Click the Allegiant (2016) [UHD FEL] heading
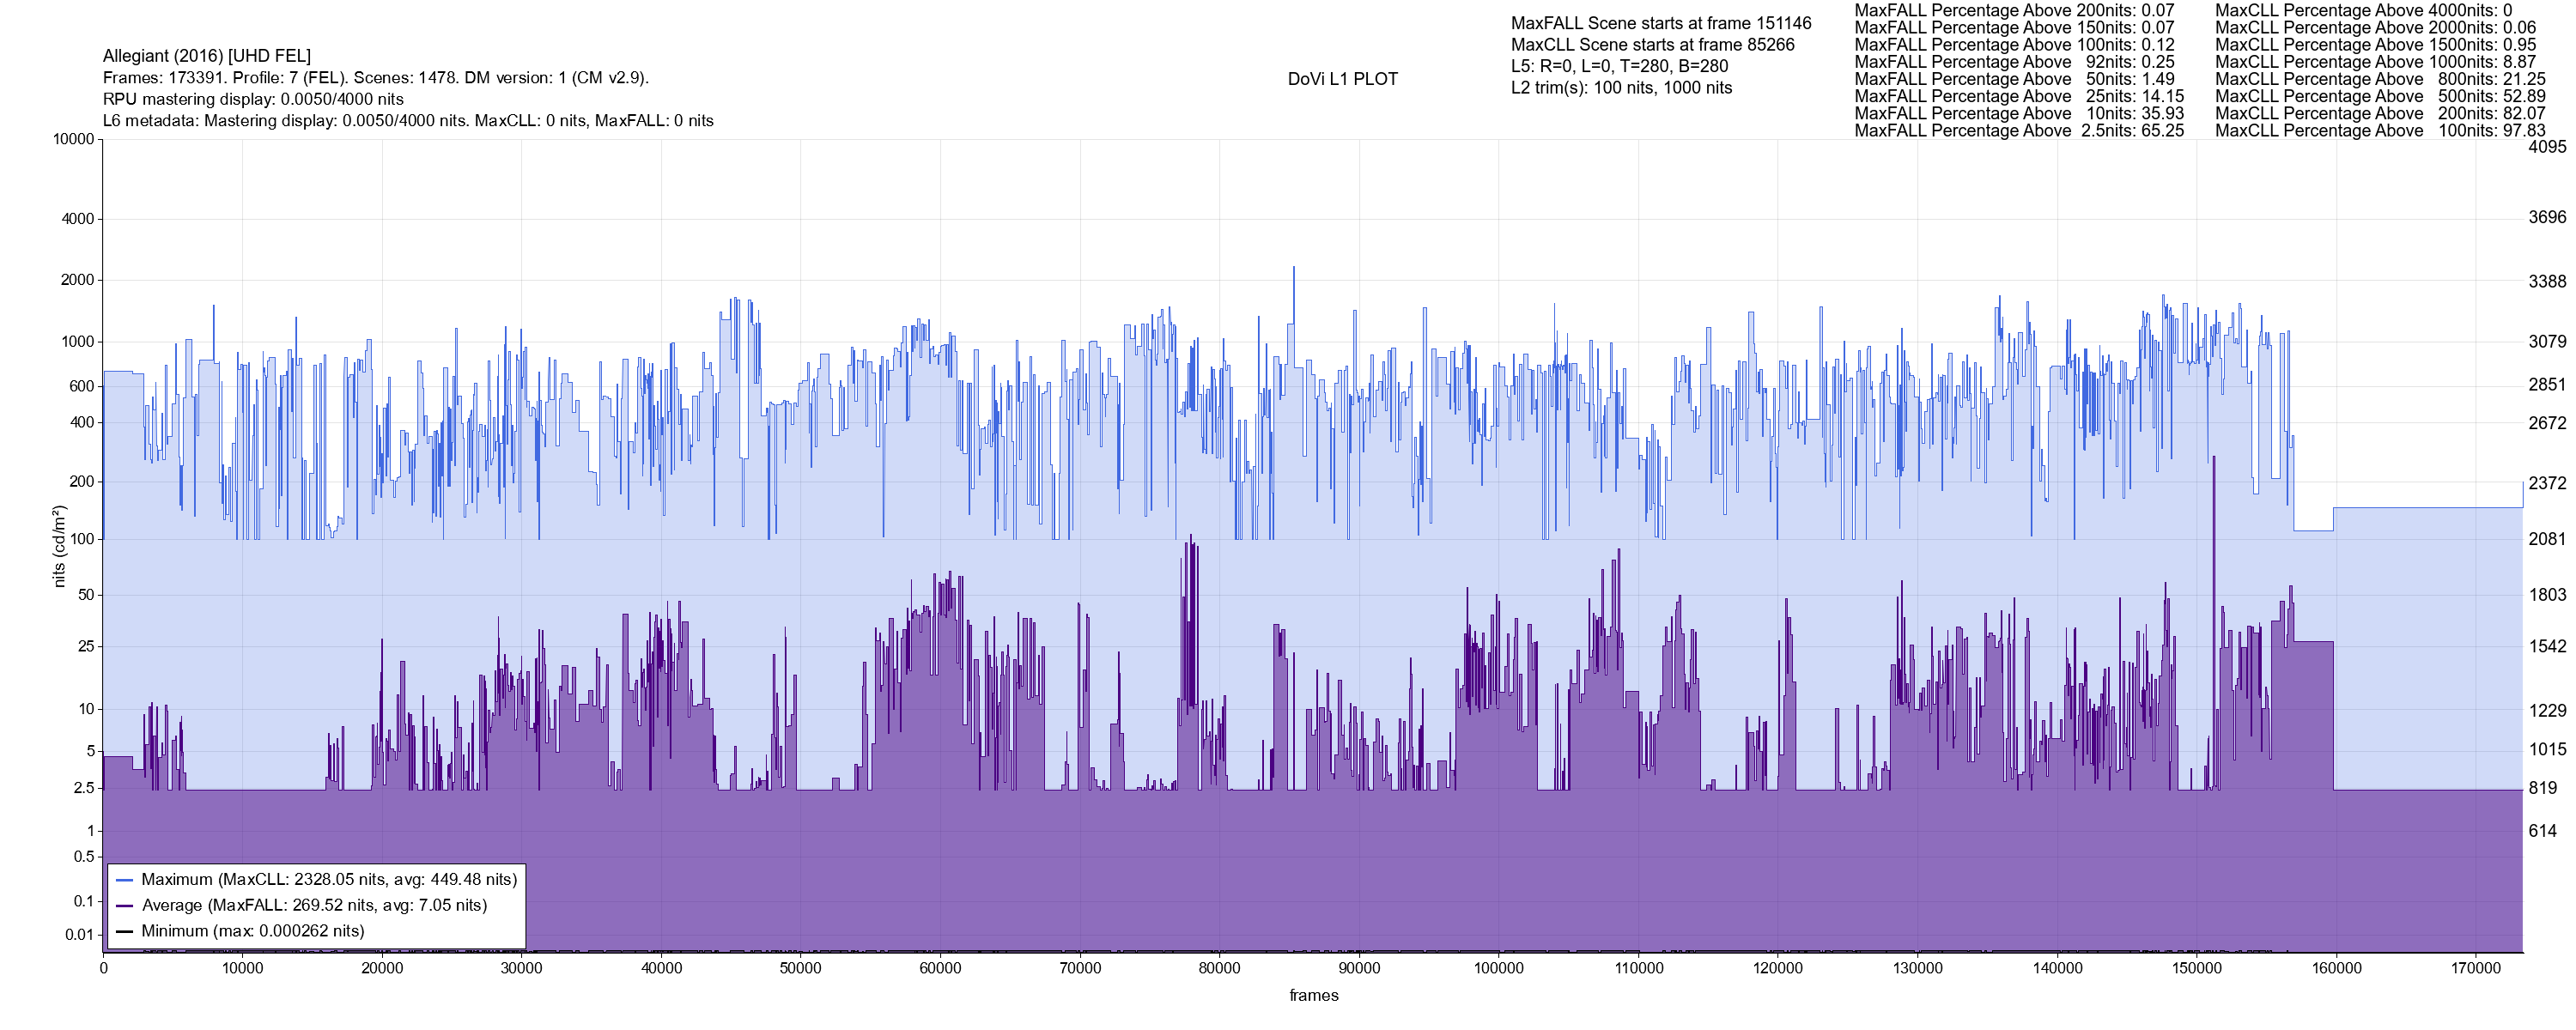2576x1030 pixels. (207, 56)
